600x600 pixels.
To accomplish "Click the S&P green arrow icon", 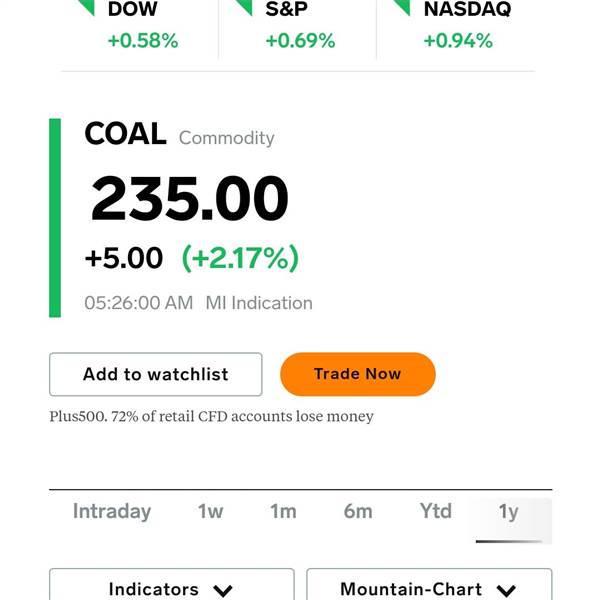I will click(x=244, y=8).
